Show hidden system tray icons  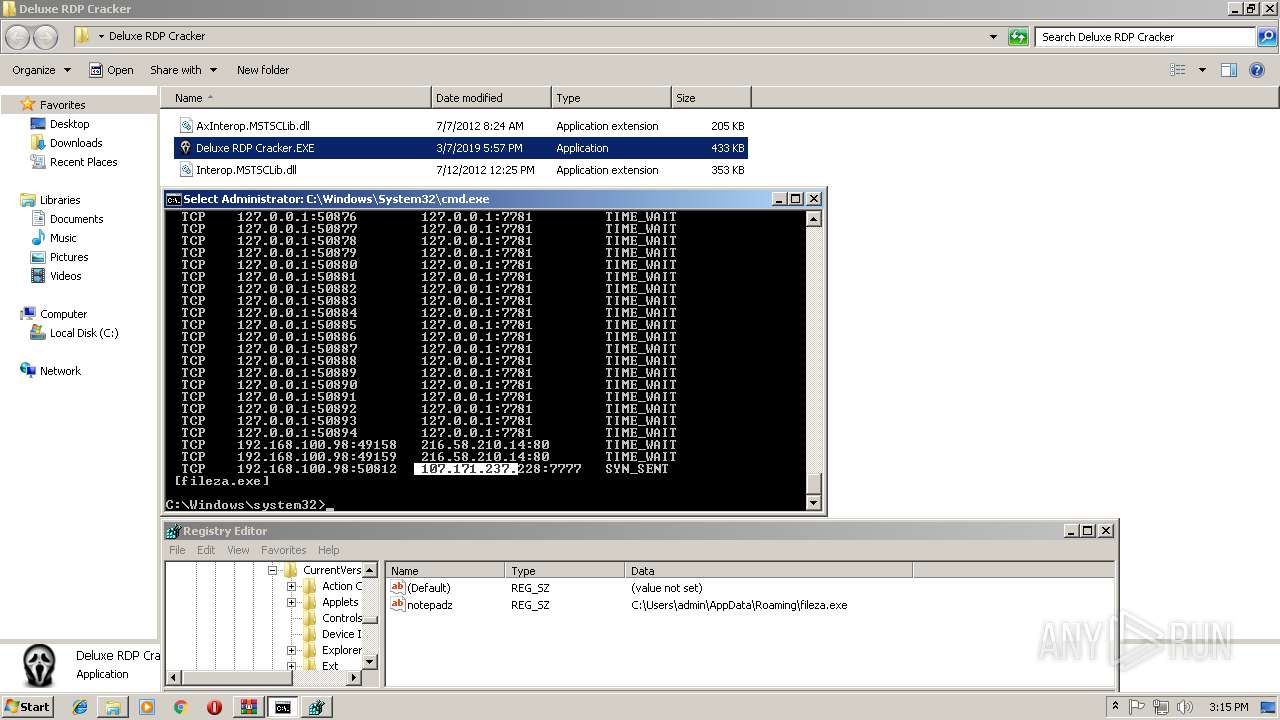(1115, 707)
